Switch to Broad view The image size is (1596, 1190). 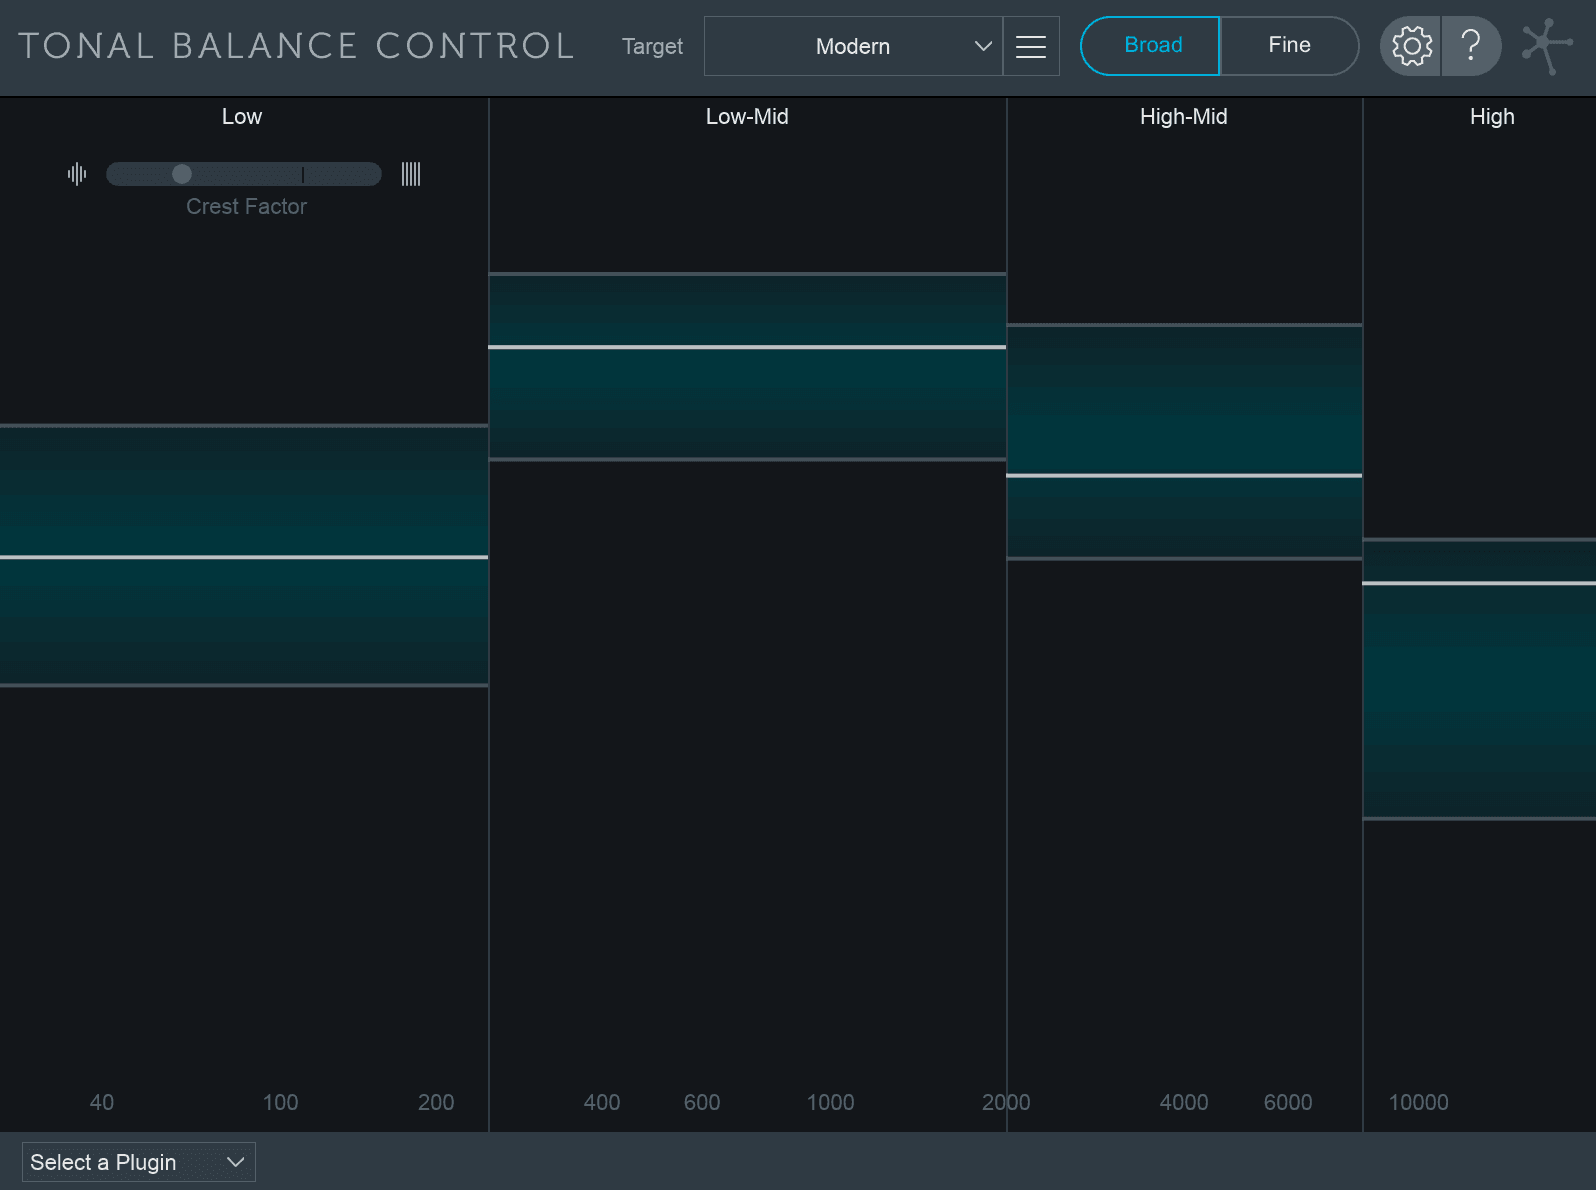[x=1151, y=46]
